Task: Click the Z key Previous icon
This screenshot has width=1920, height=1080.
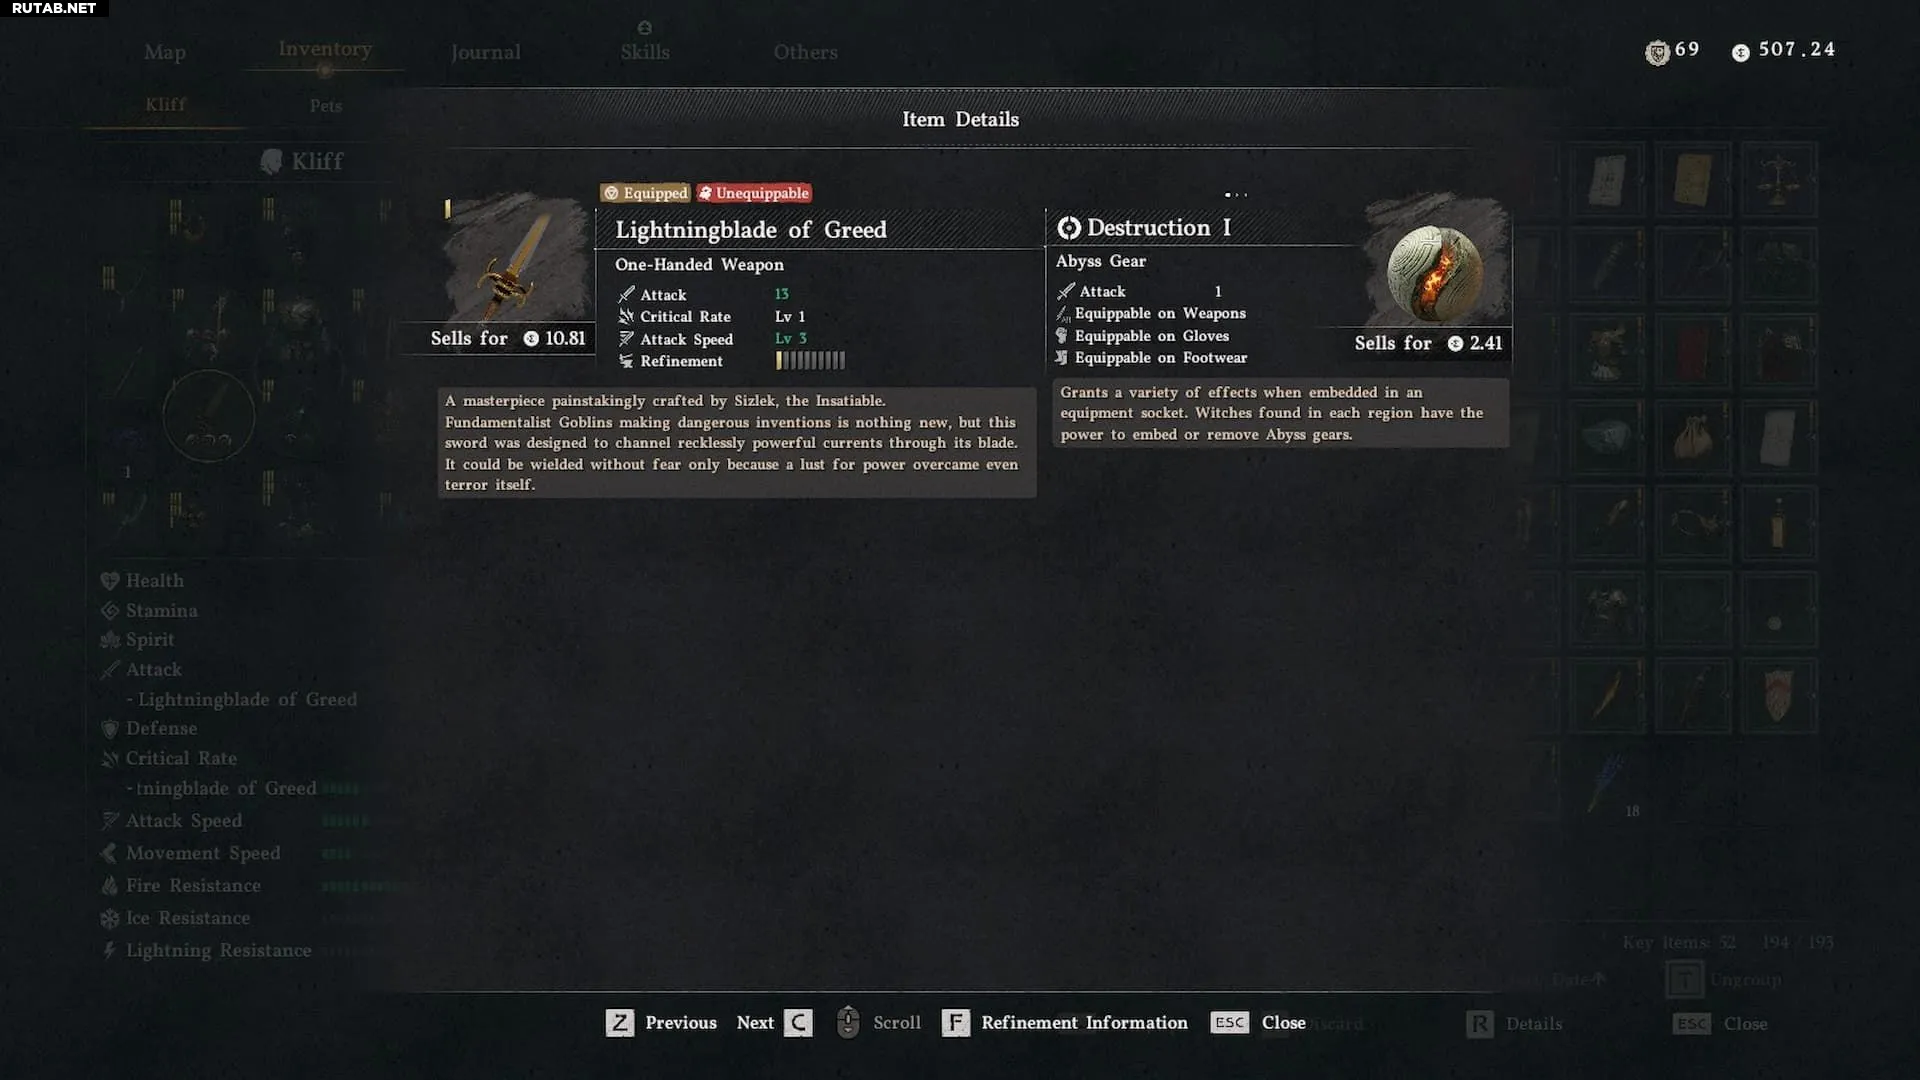Action: [x=620, y=1022]
